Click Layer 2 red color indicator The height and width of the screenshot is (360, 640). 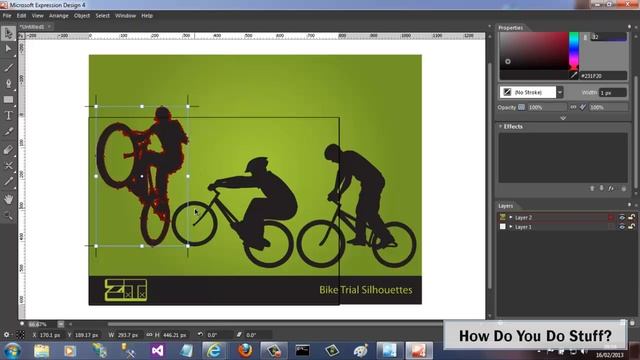[x=611, y=218]
